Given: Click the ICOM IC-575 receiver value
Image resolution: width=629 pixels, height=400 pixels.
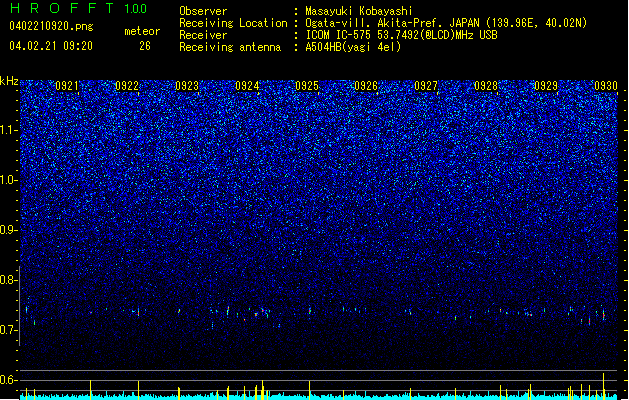Looking at the screenshot, I should click(401, 35).
